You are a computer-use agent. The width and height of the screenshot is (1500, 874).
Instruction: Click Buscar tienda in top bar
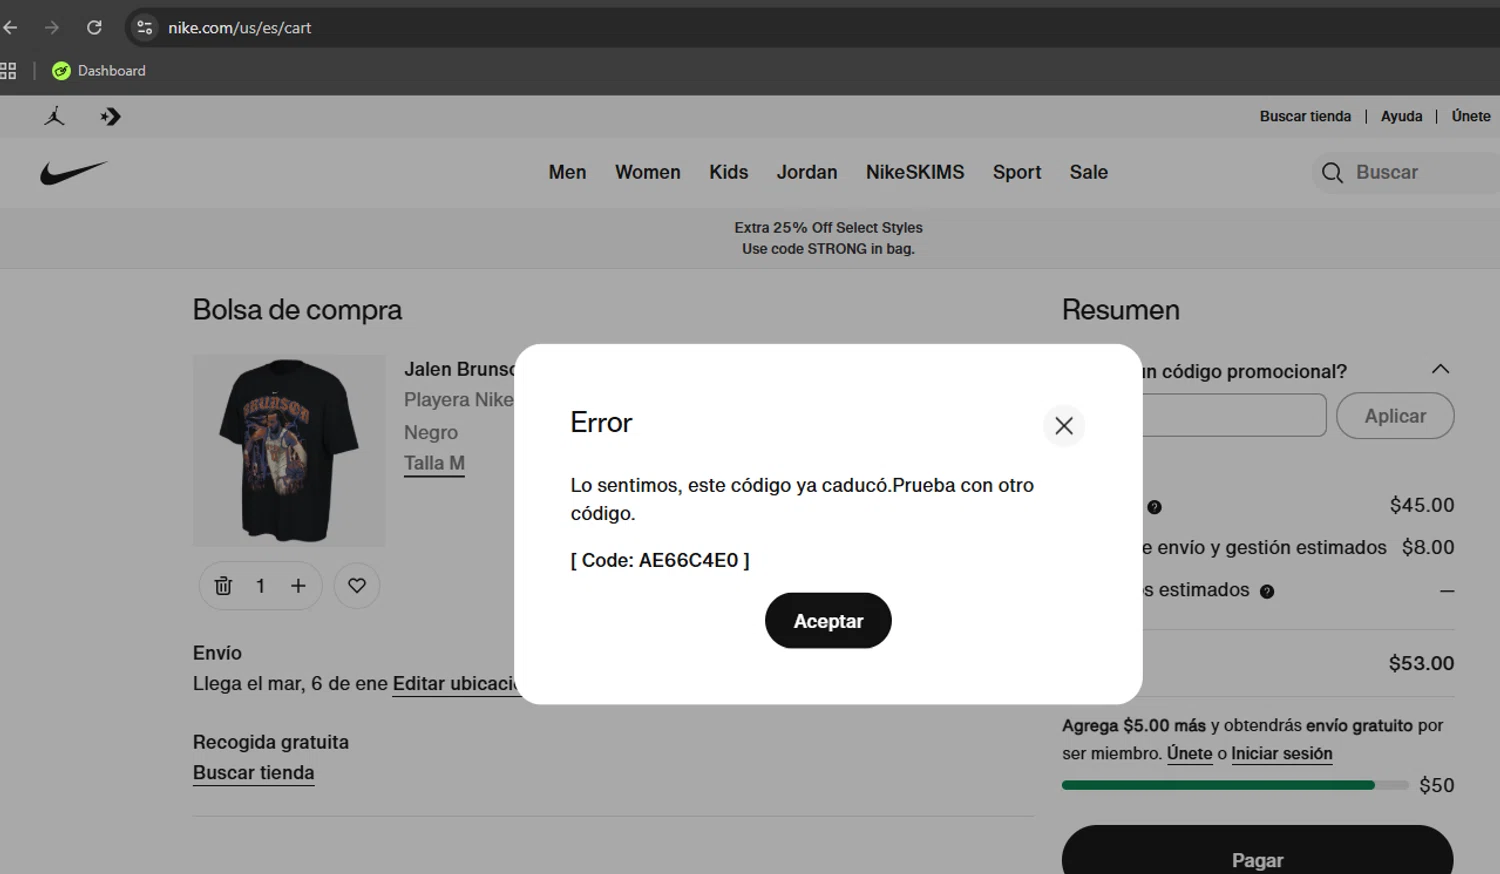tap(1305, 116)
